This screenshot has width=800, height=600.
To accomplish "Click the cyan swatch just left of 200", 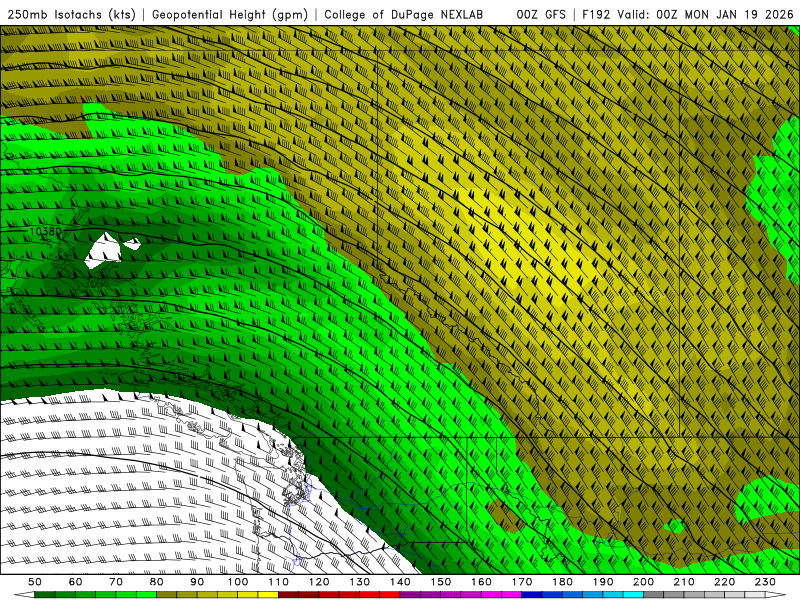I will pos(633,595).
